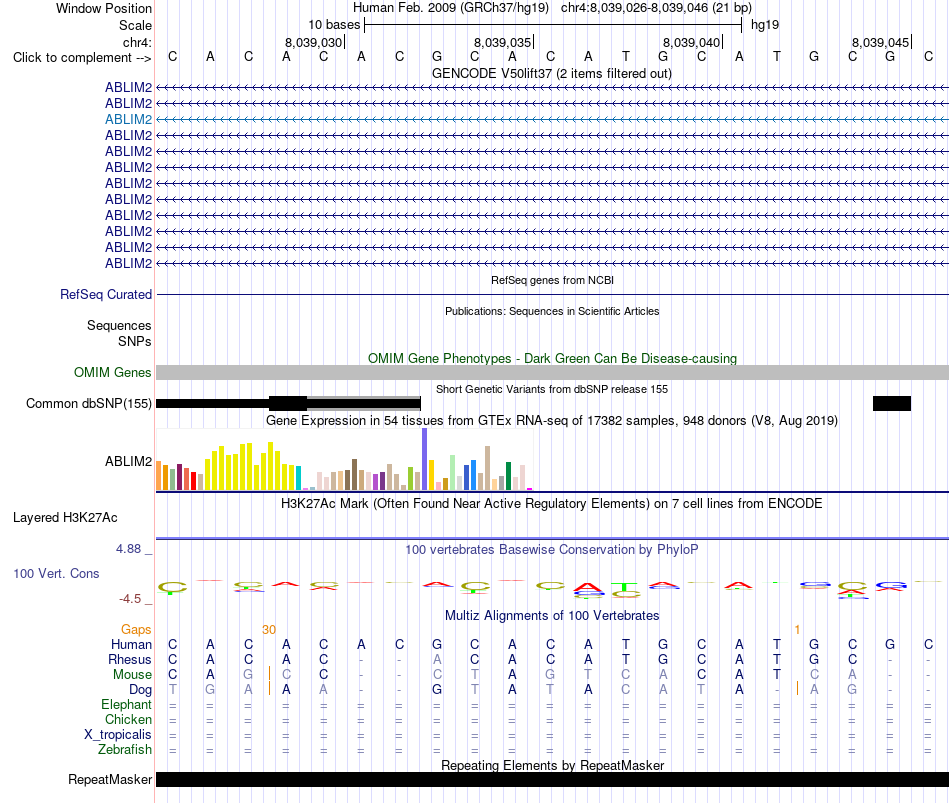This screenshot has height=803, width=950.
Task: Select the Chicken alignment row label
Action: point(128,719)
